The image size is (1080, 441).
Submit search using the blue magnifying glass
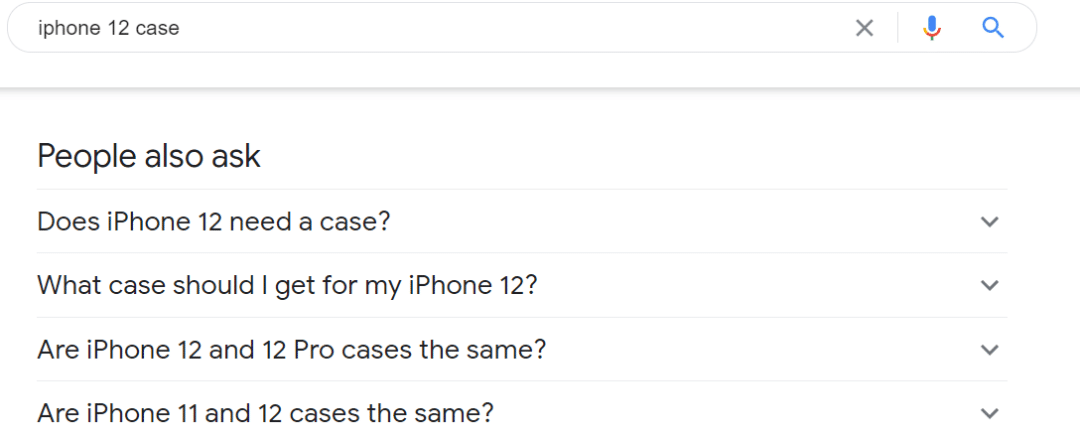pyautogui.click(x=992, y=28)
